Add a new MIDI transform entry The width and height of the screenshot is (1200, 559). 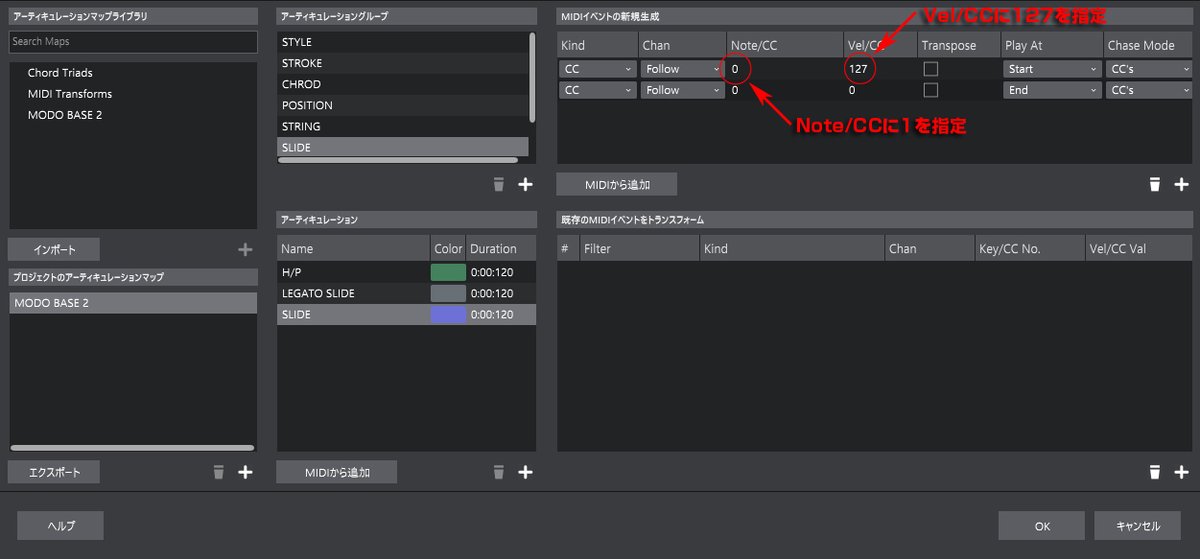pos(1181,472)
